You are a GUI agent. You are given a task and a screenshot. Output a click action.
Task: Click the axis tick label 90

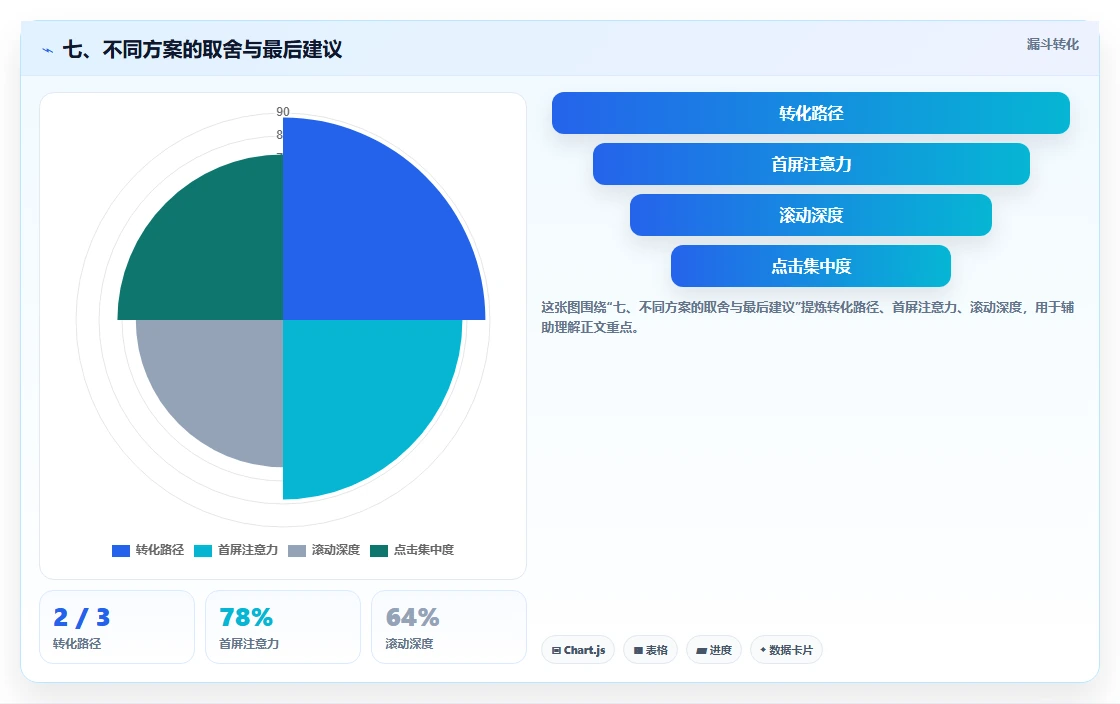(283, 111)
